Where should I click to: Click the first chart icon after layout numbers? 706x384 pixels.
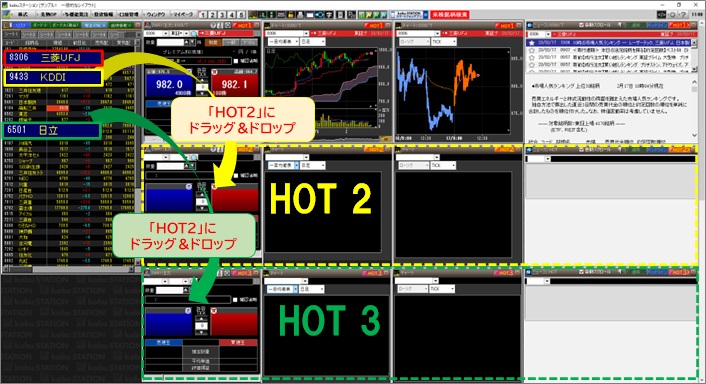point(253,15)
